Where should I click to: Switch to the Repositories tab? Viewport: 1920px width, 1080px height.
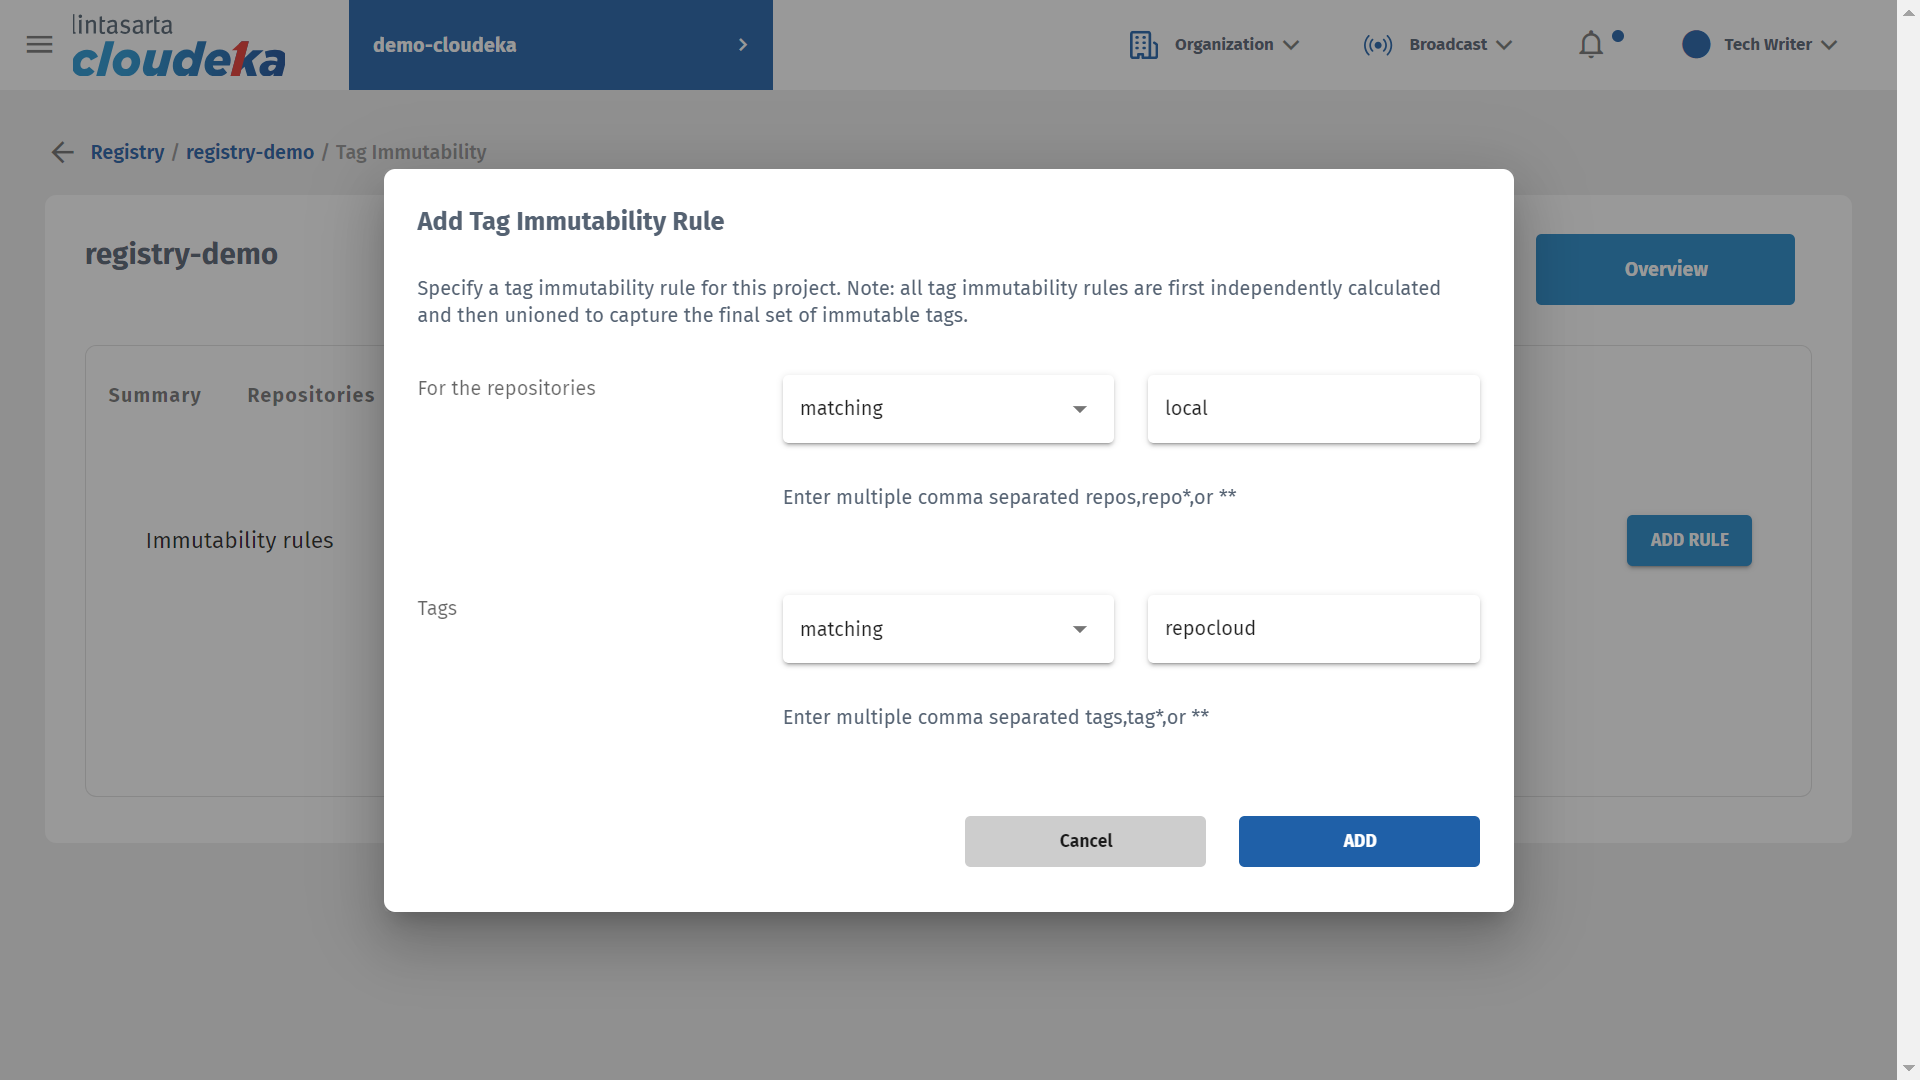[x=310, y=395]
